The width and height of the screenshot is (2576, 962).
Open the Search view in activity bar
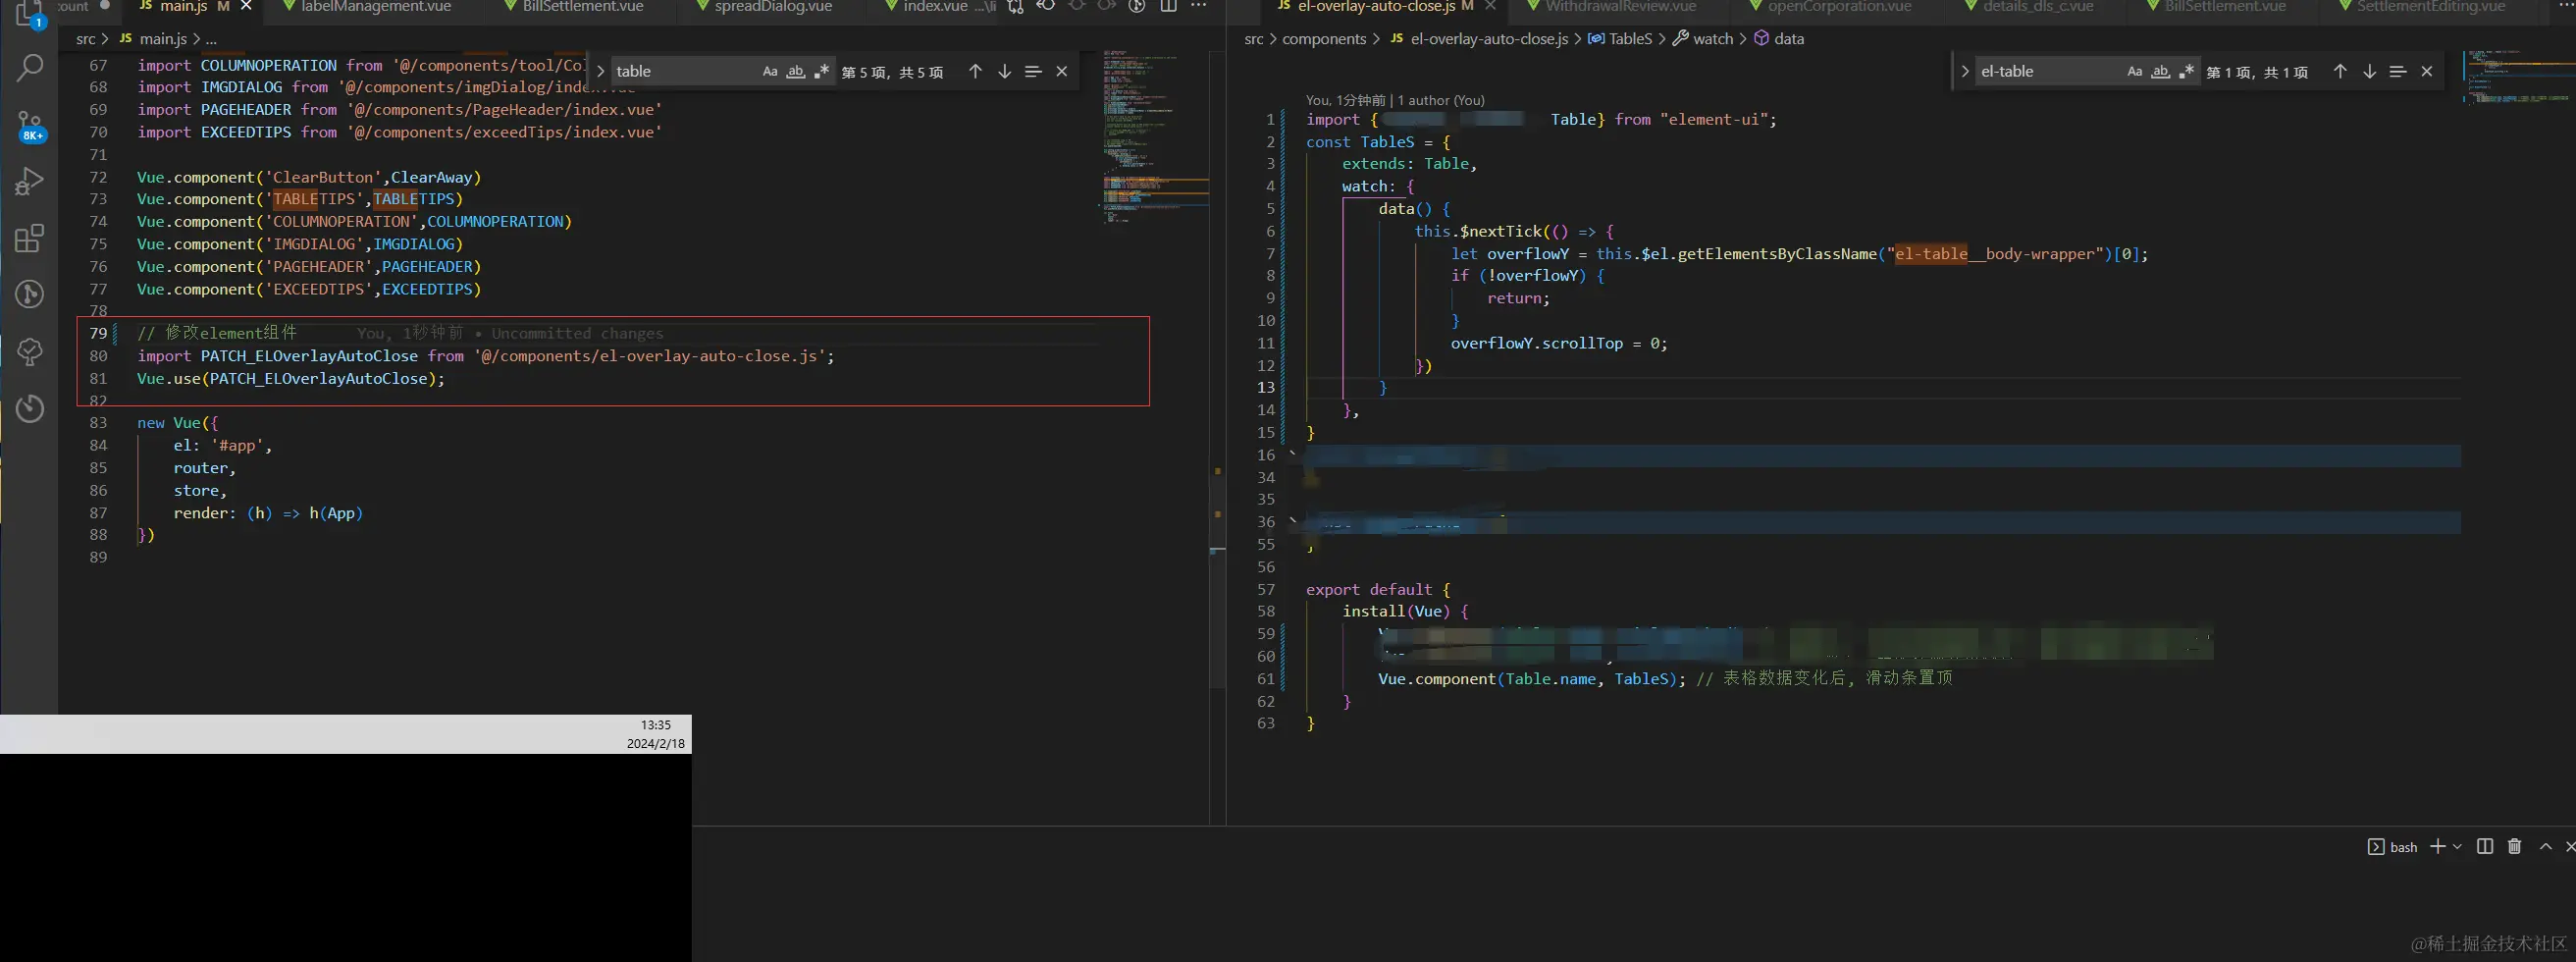(30, 68)
